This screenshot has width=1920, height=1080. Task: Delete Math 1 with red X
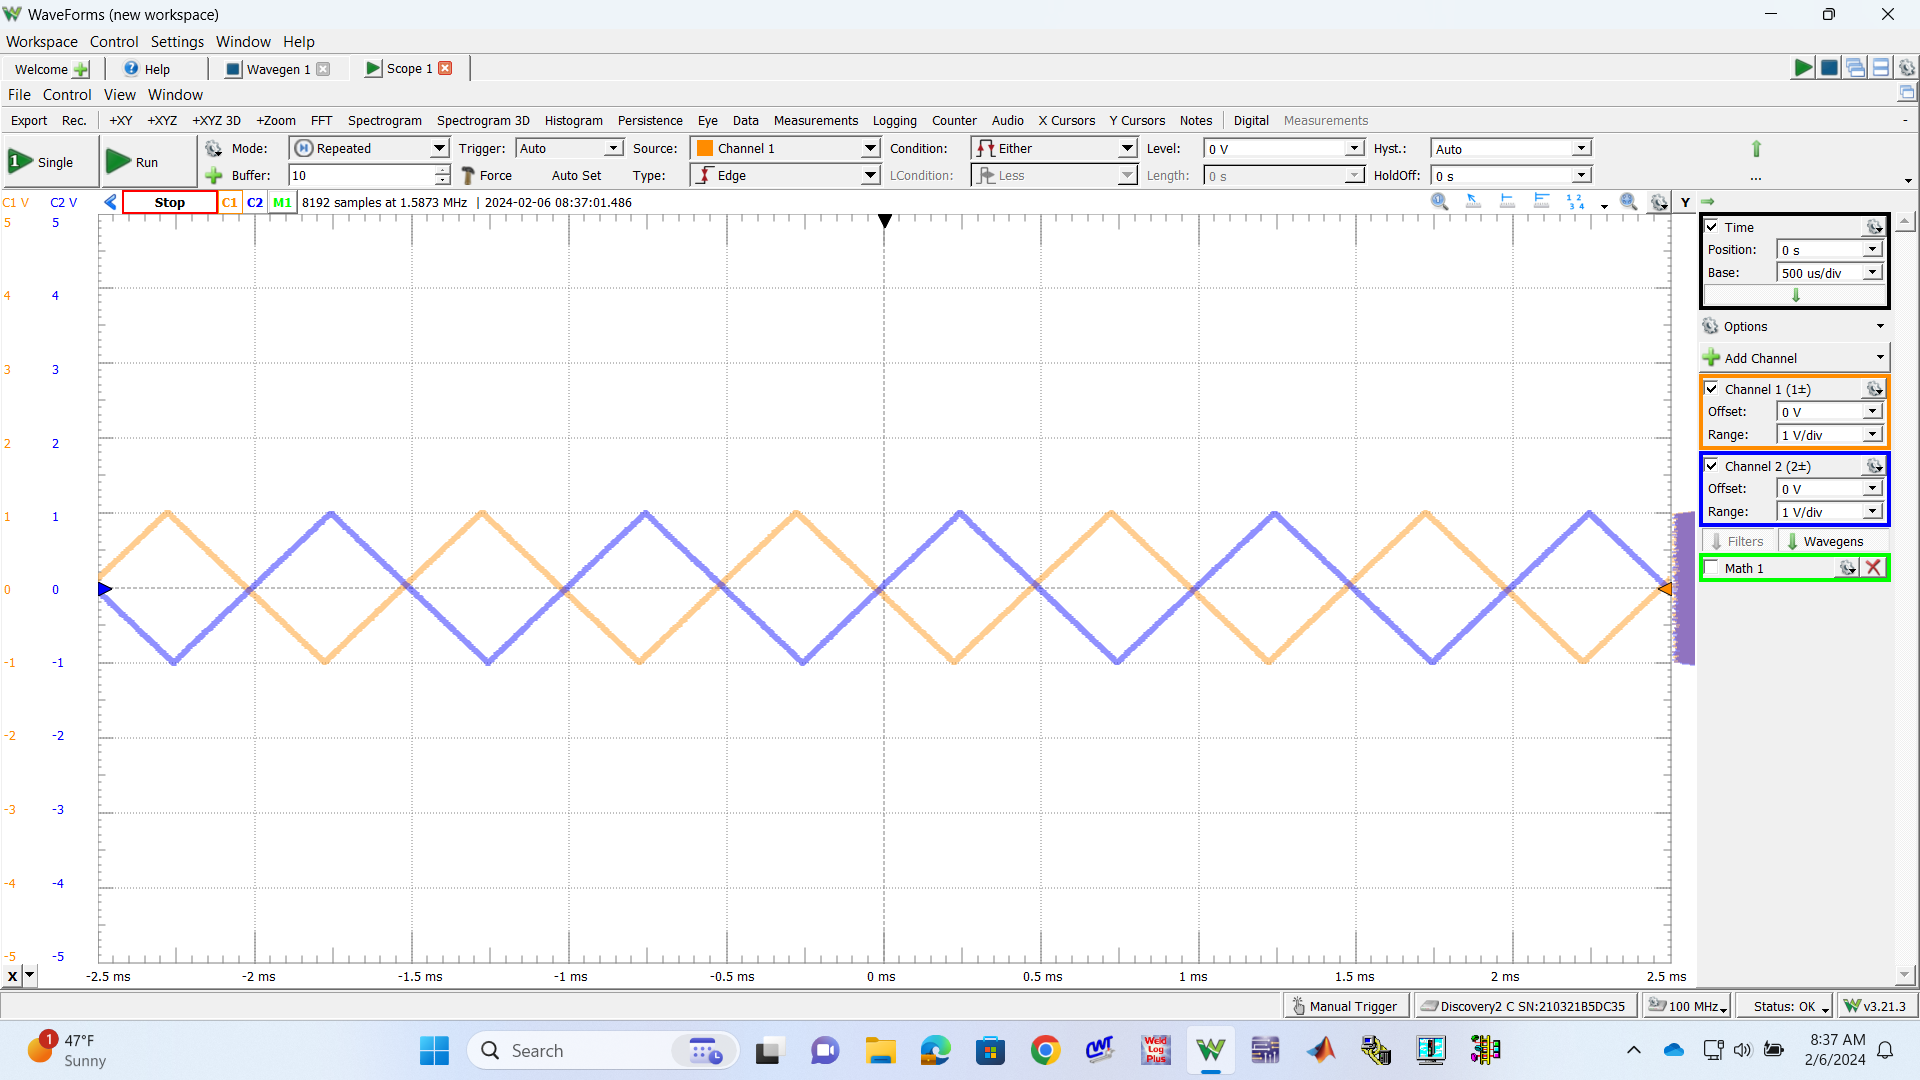click(x=1873, y=568)
